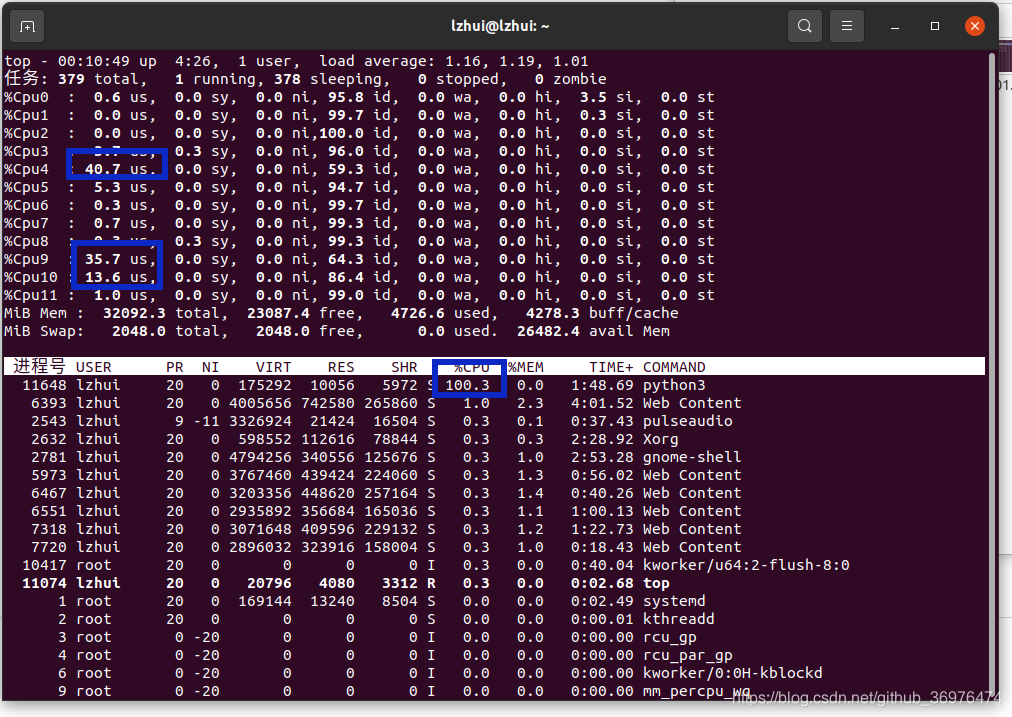Click the 32092.3 total memory value

click(x=134, y=314)
